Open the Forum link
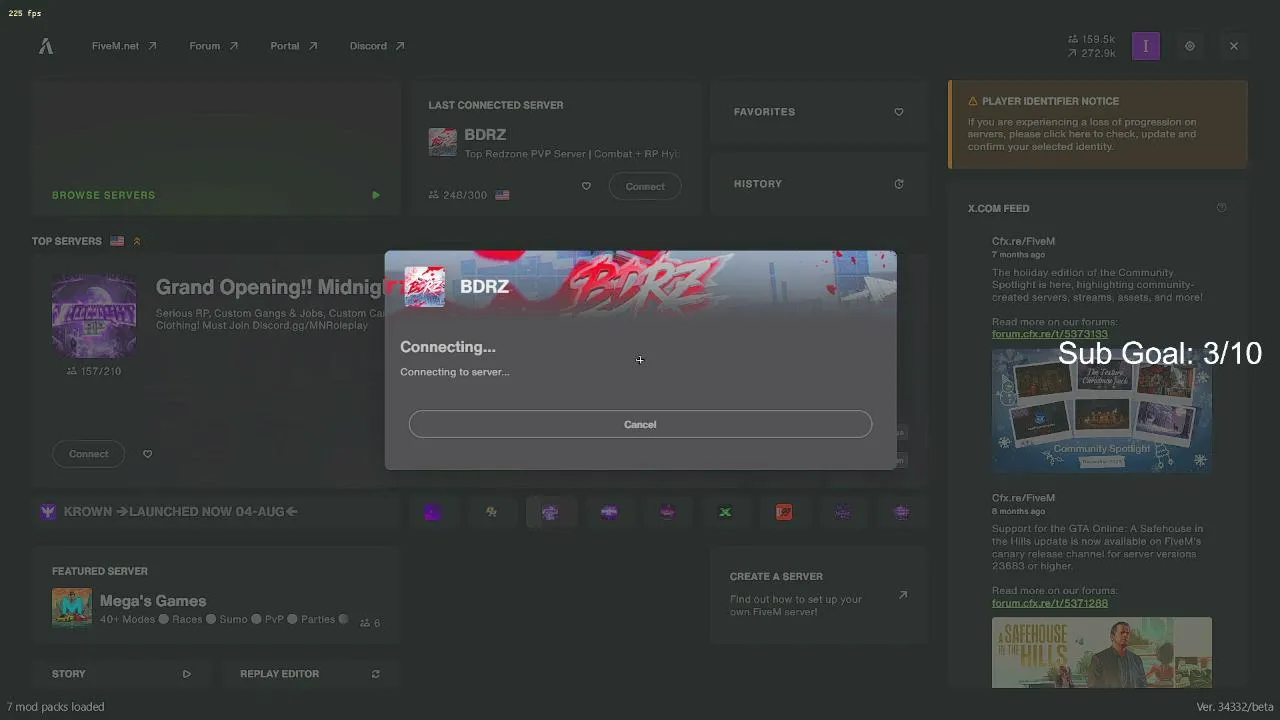 214,46
